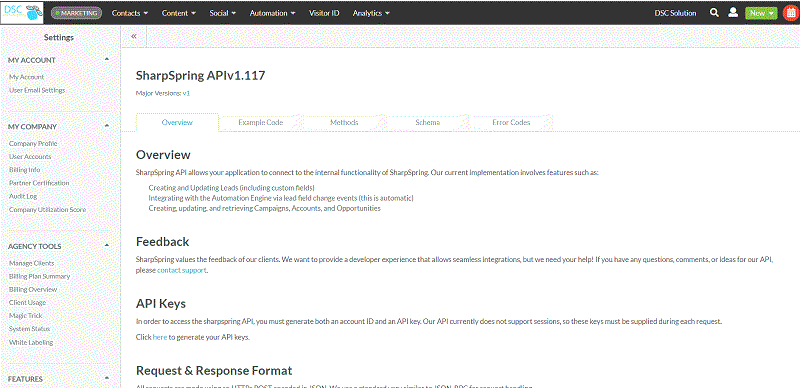Click the contact support link
Screen dimensions: 800x388
pyautogui.click(x=182, y=271)
